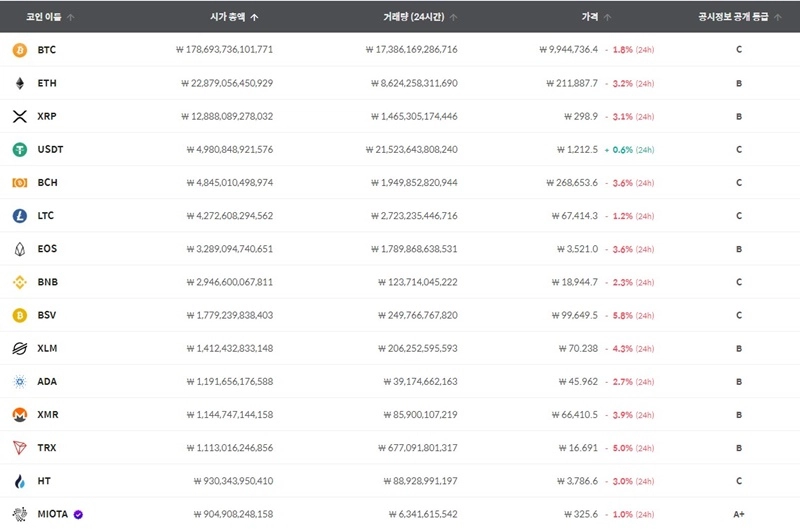Click the EOS coin icon
The width and height of the screenshot is (800, 529).
(x=19, y=249)
